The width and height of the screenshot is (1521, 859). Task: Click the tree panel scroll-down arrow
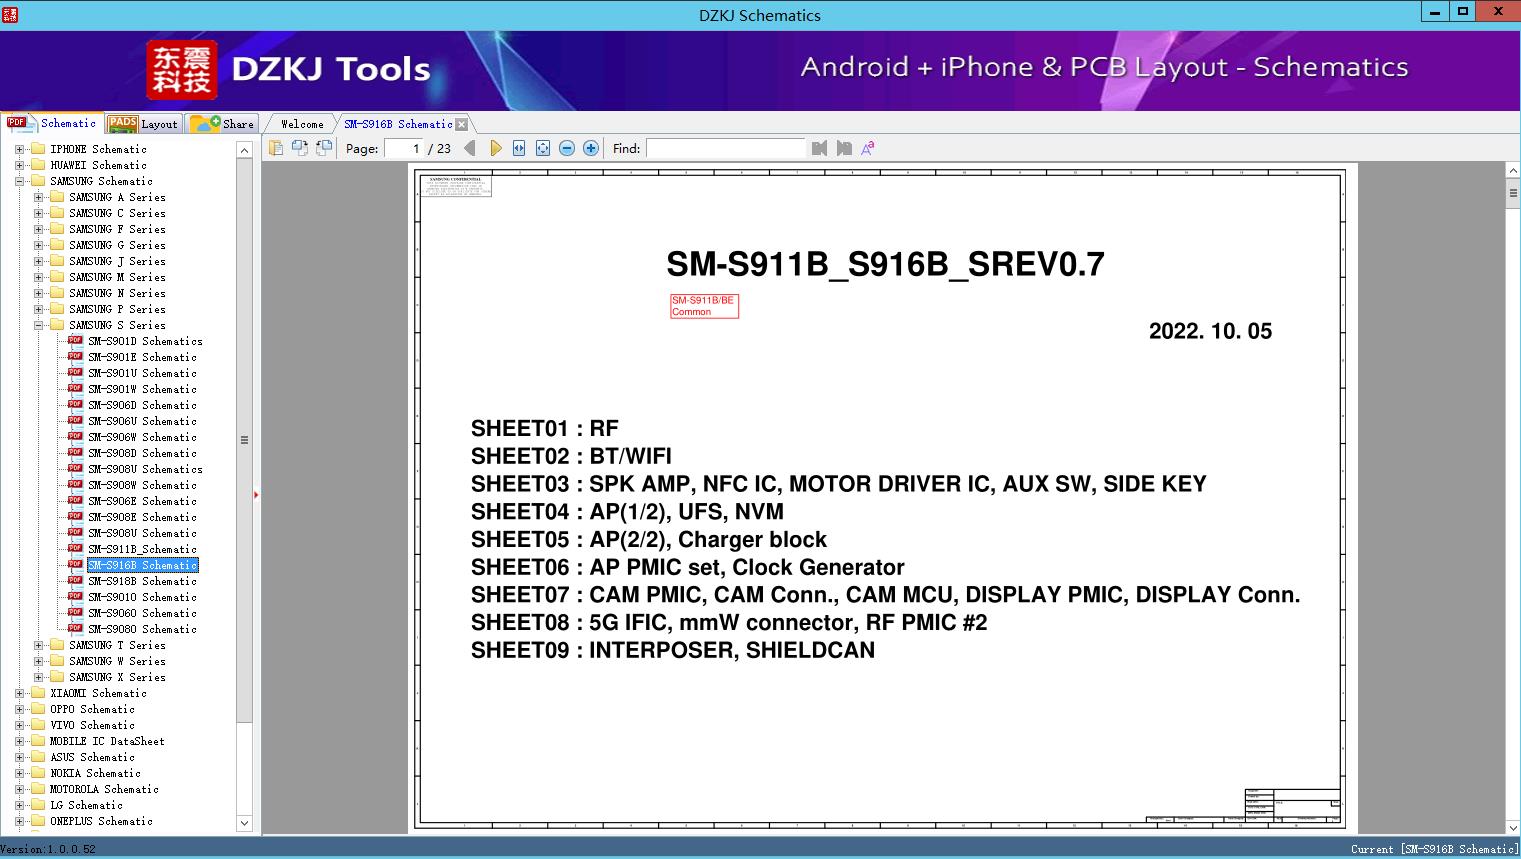(244, 823)
